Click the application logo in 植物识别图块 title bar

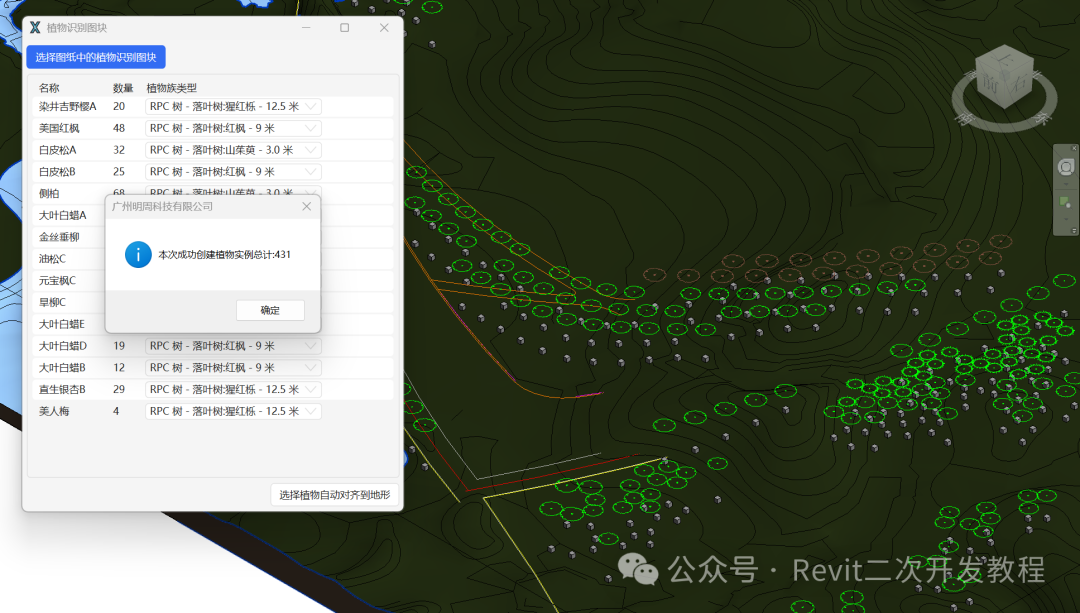tap(35, 28)
